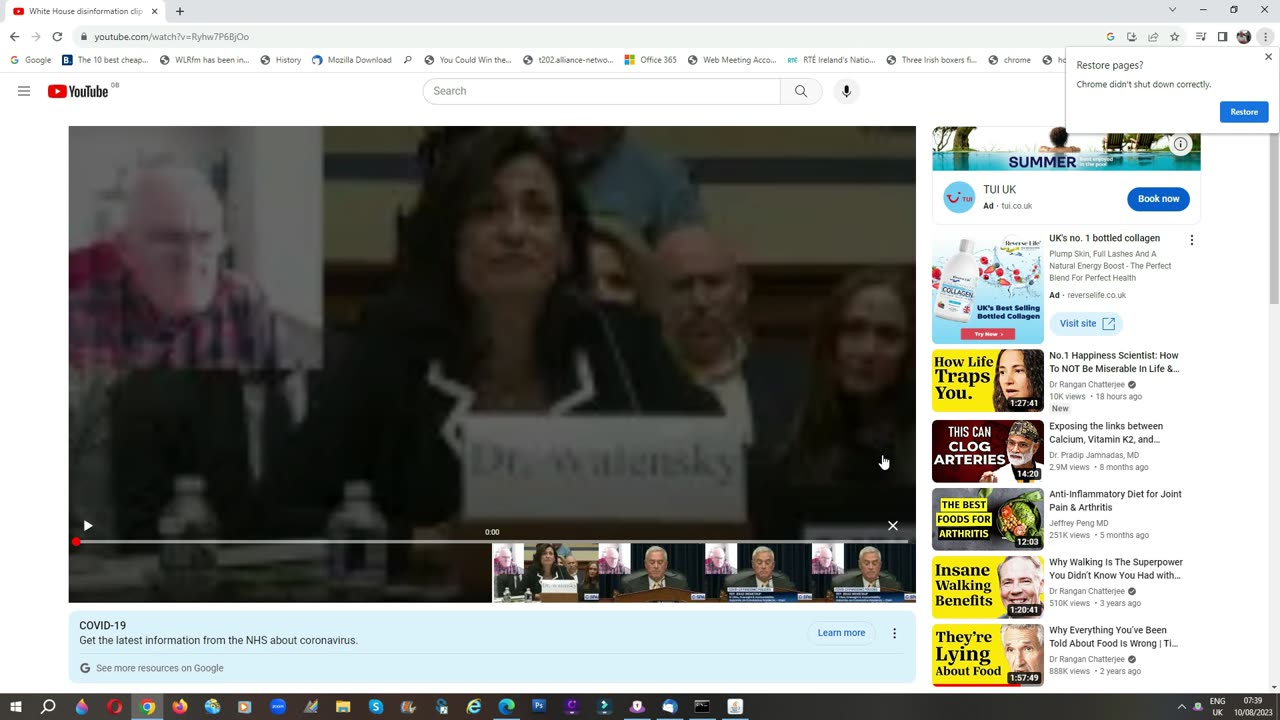Open 'How Life Traps You' video thumbnail

tap(988, 381)
